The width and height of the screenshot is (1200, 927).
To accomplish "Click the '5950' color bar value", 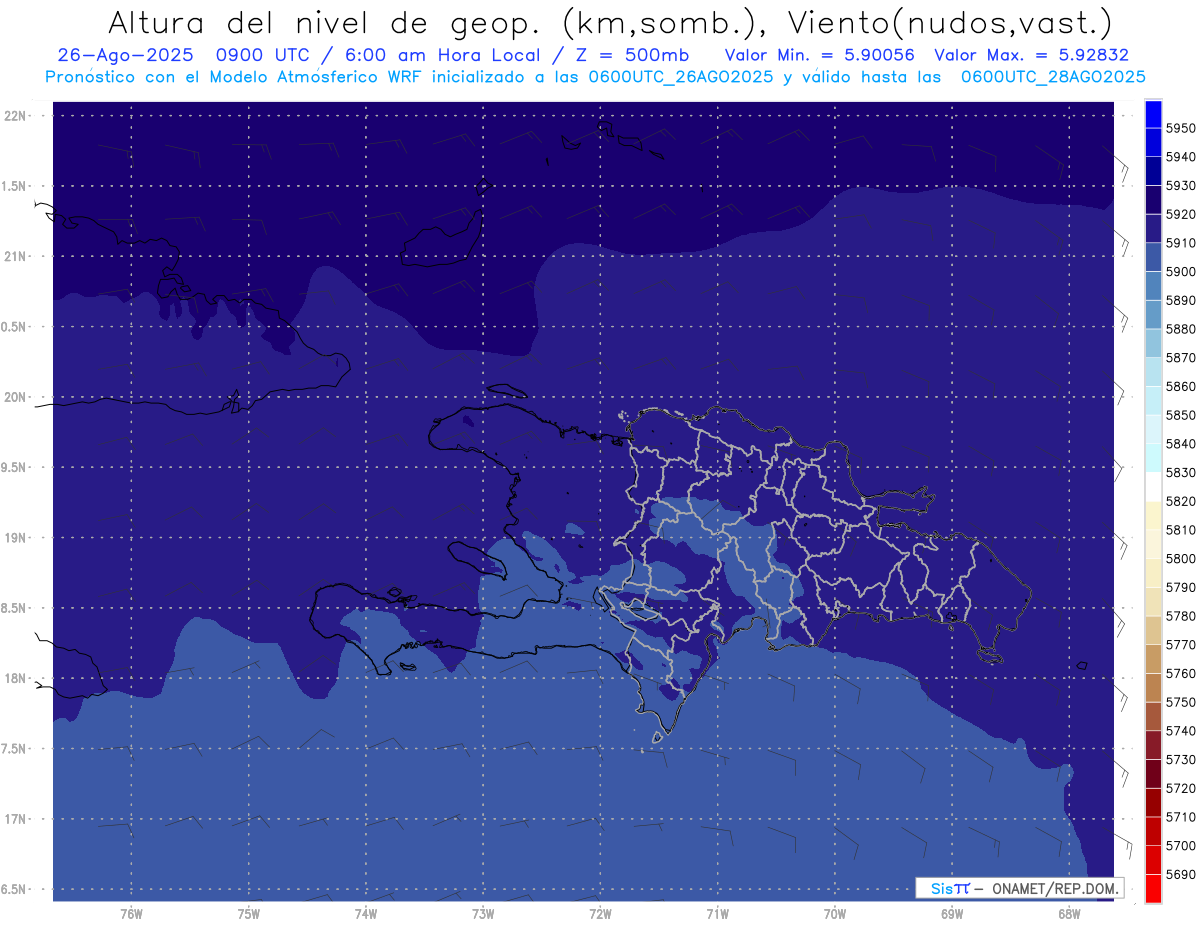I will [1181, 128].
